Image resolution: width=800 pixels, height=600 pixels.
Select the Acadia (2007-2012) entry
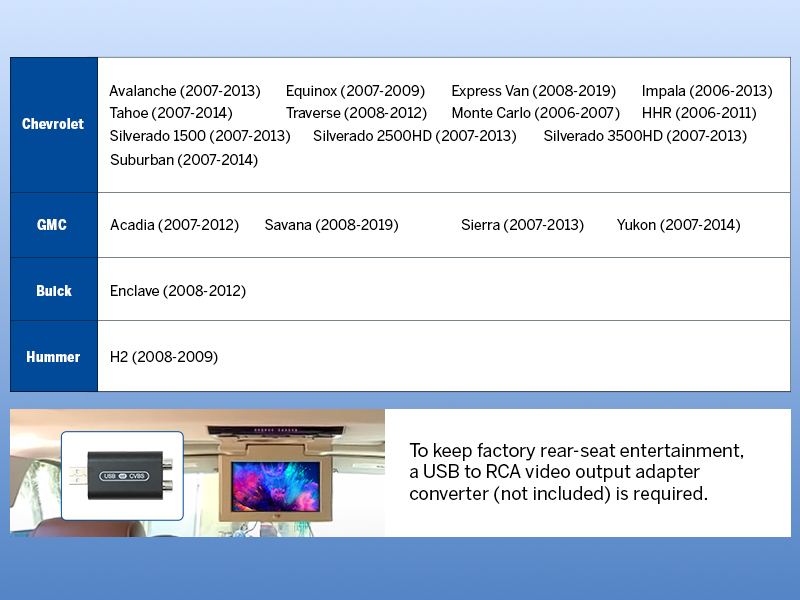point(174,225)
